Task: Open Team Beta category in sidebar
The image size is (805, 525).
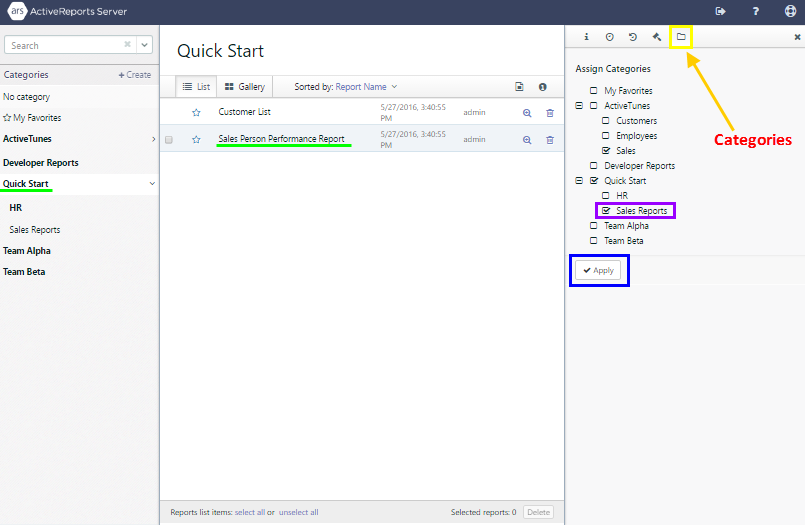Action: (24, 272)
